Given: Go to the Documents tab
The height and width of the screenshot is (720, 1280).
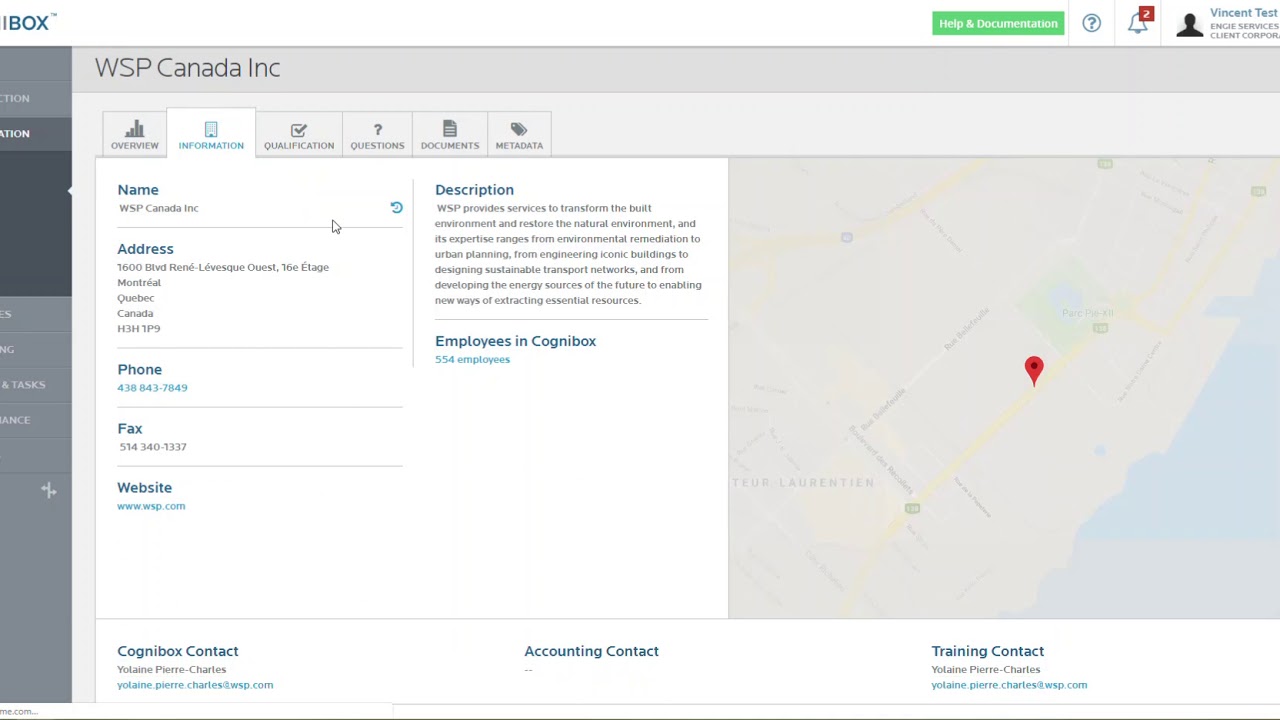Looking at the screenshot, I should [x=449, y=135].
